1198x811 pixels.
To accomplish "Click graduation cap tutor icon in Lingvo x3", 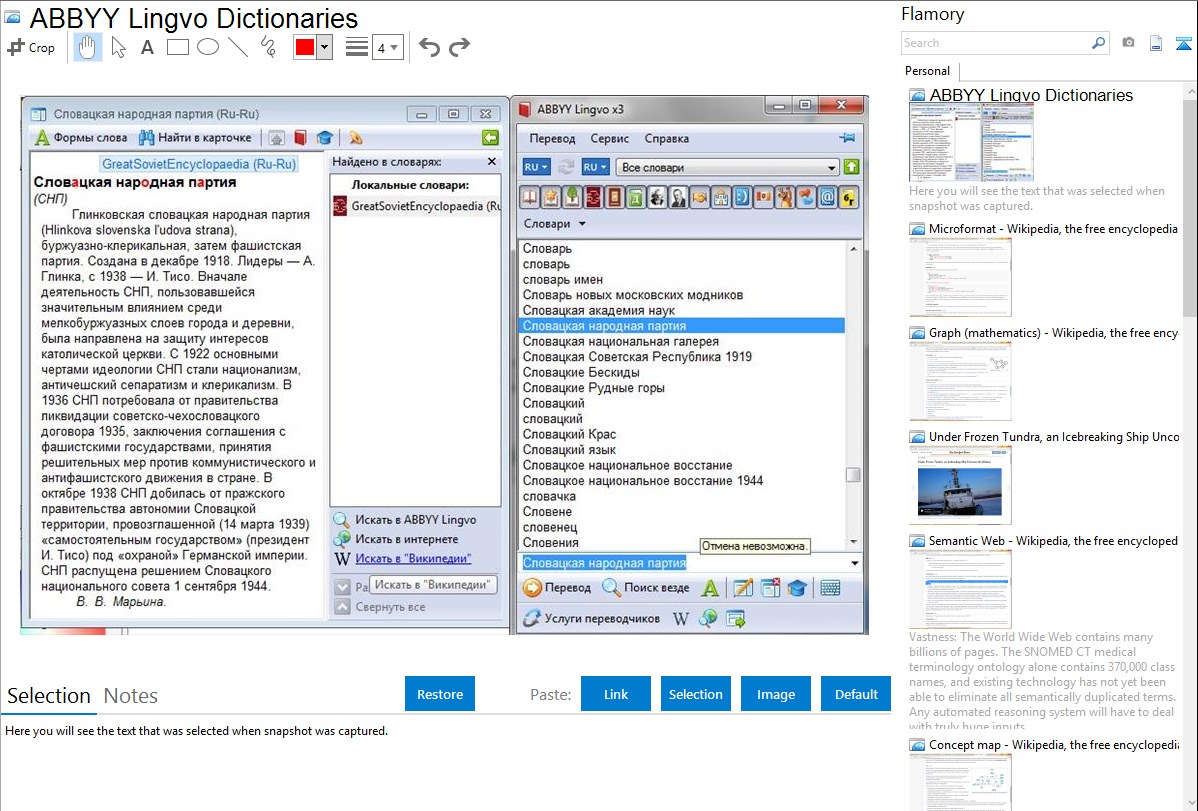I will click(797, 588).
